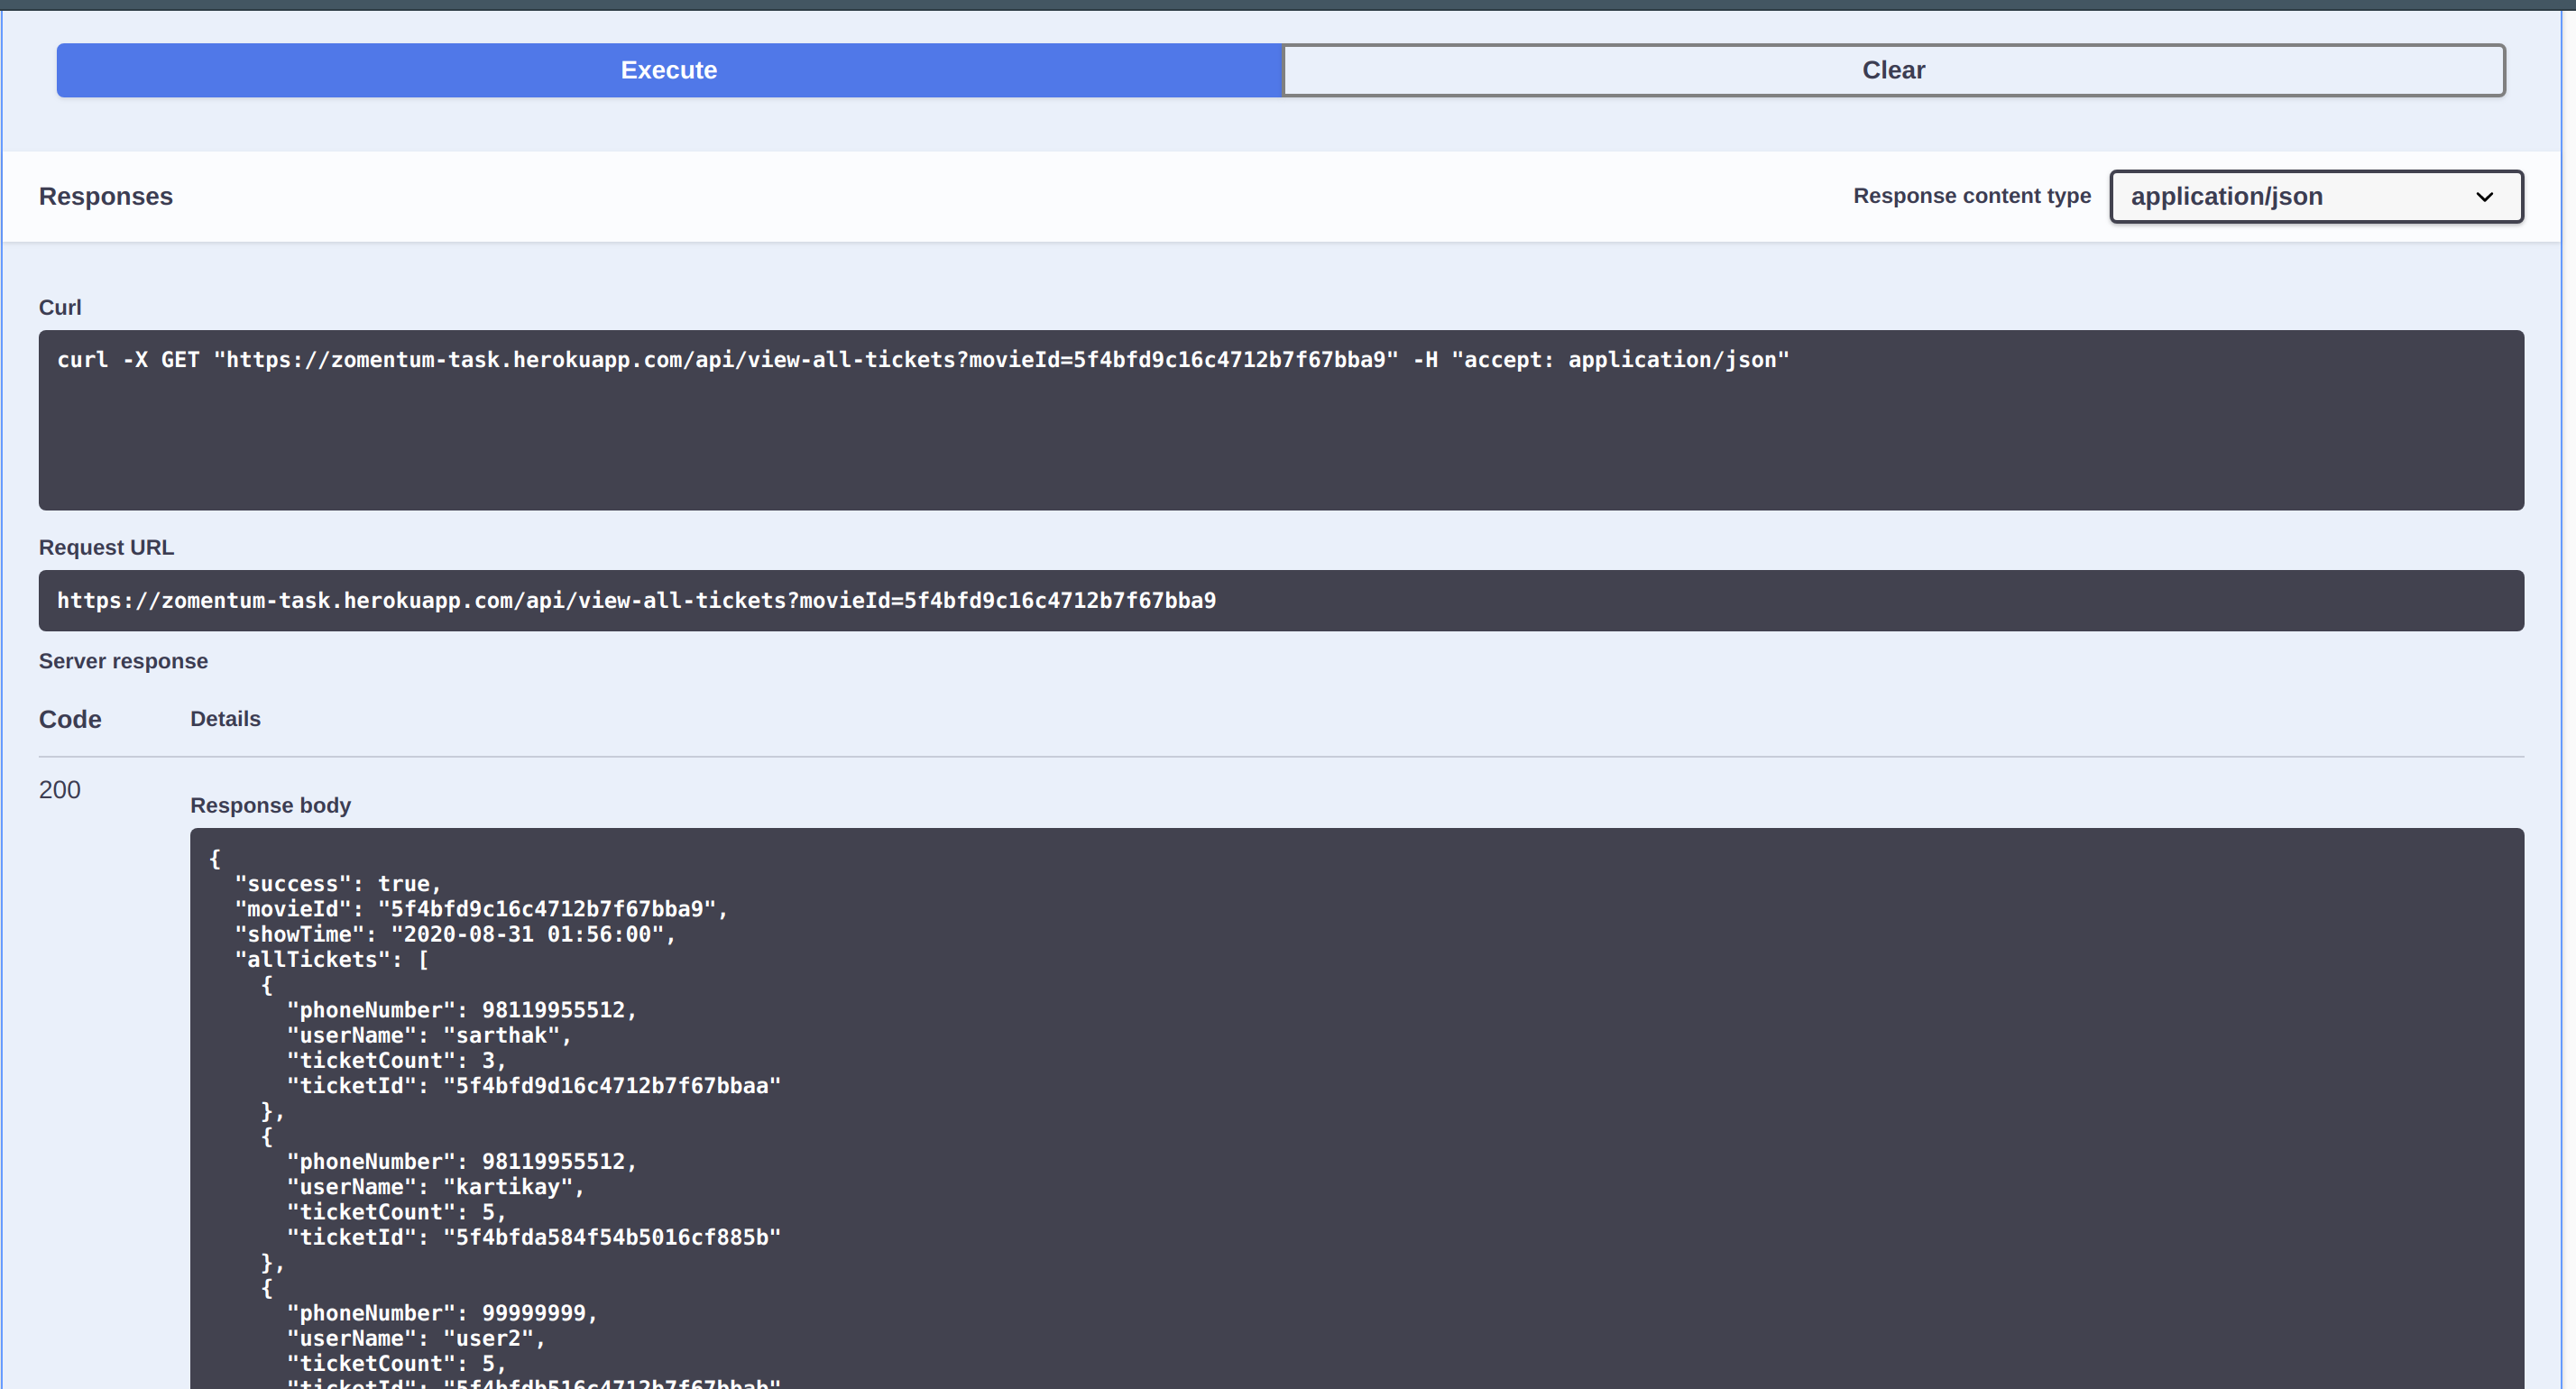Click the Code column header

click(70, 719)
